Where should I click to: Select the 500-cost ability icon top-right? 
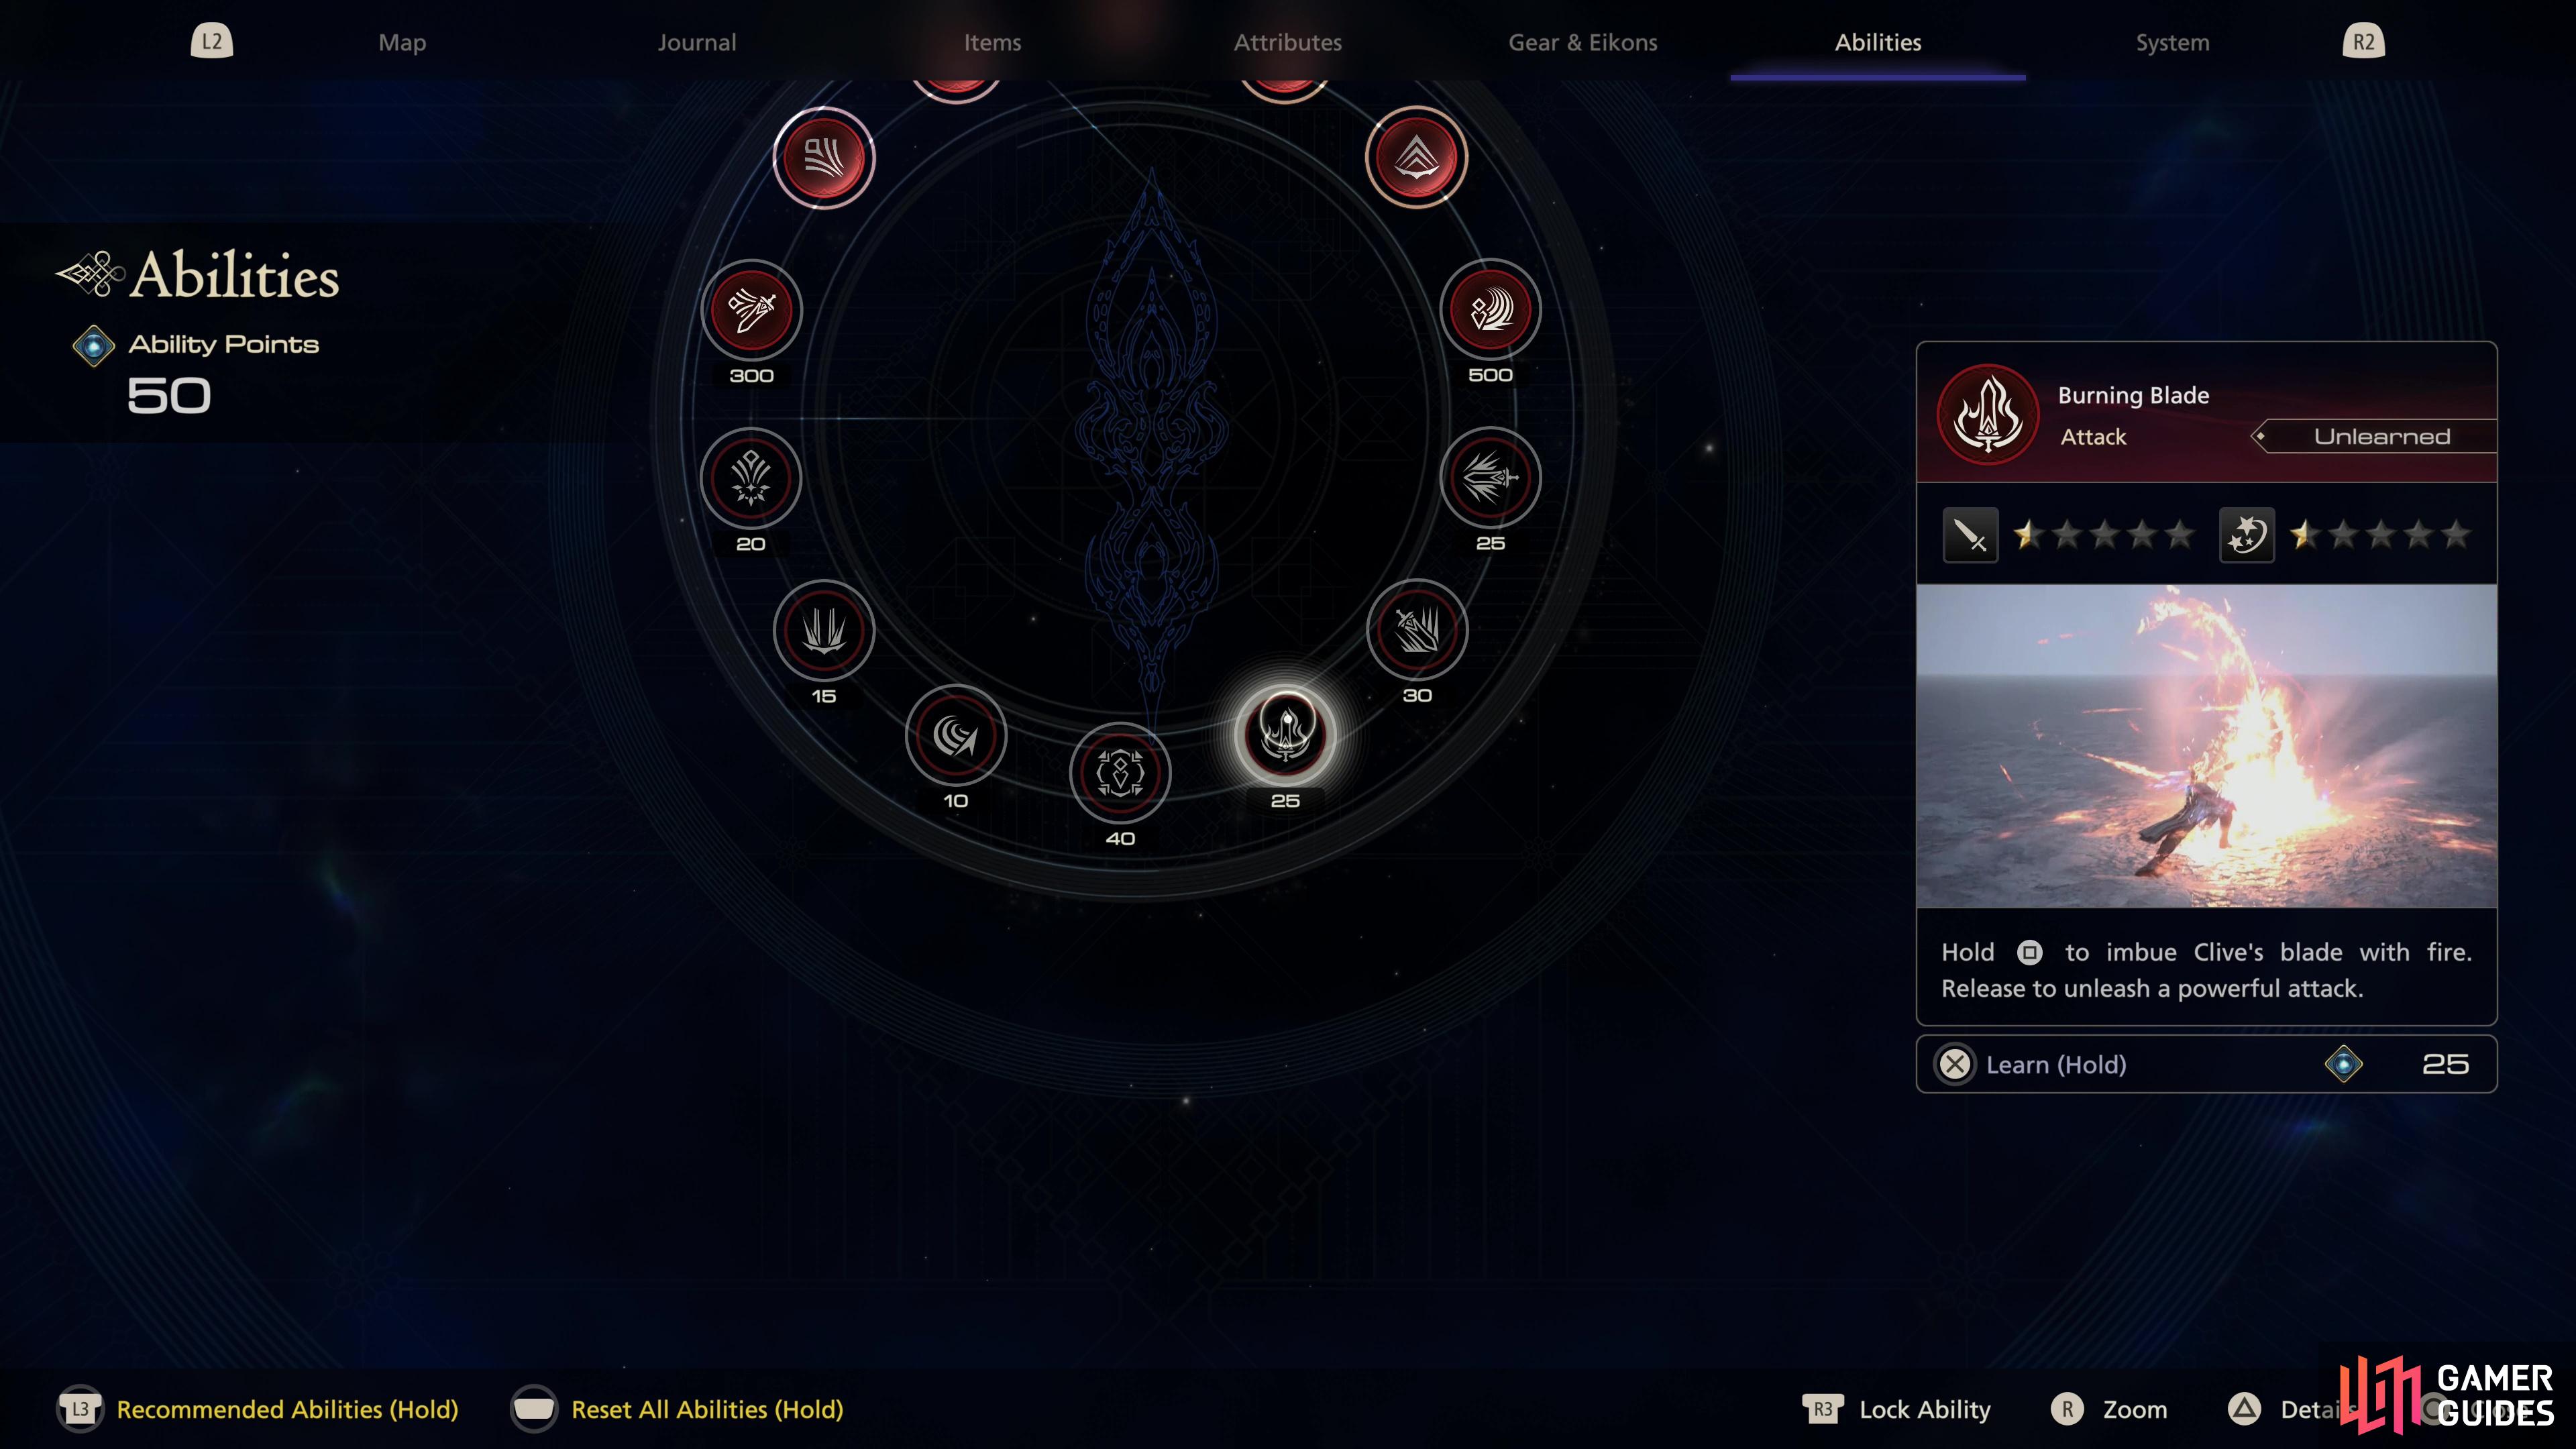pyautogui.click(x=1490, y=310)
